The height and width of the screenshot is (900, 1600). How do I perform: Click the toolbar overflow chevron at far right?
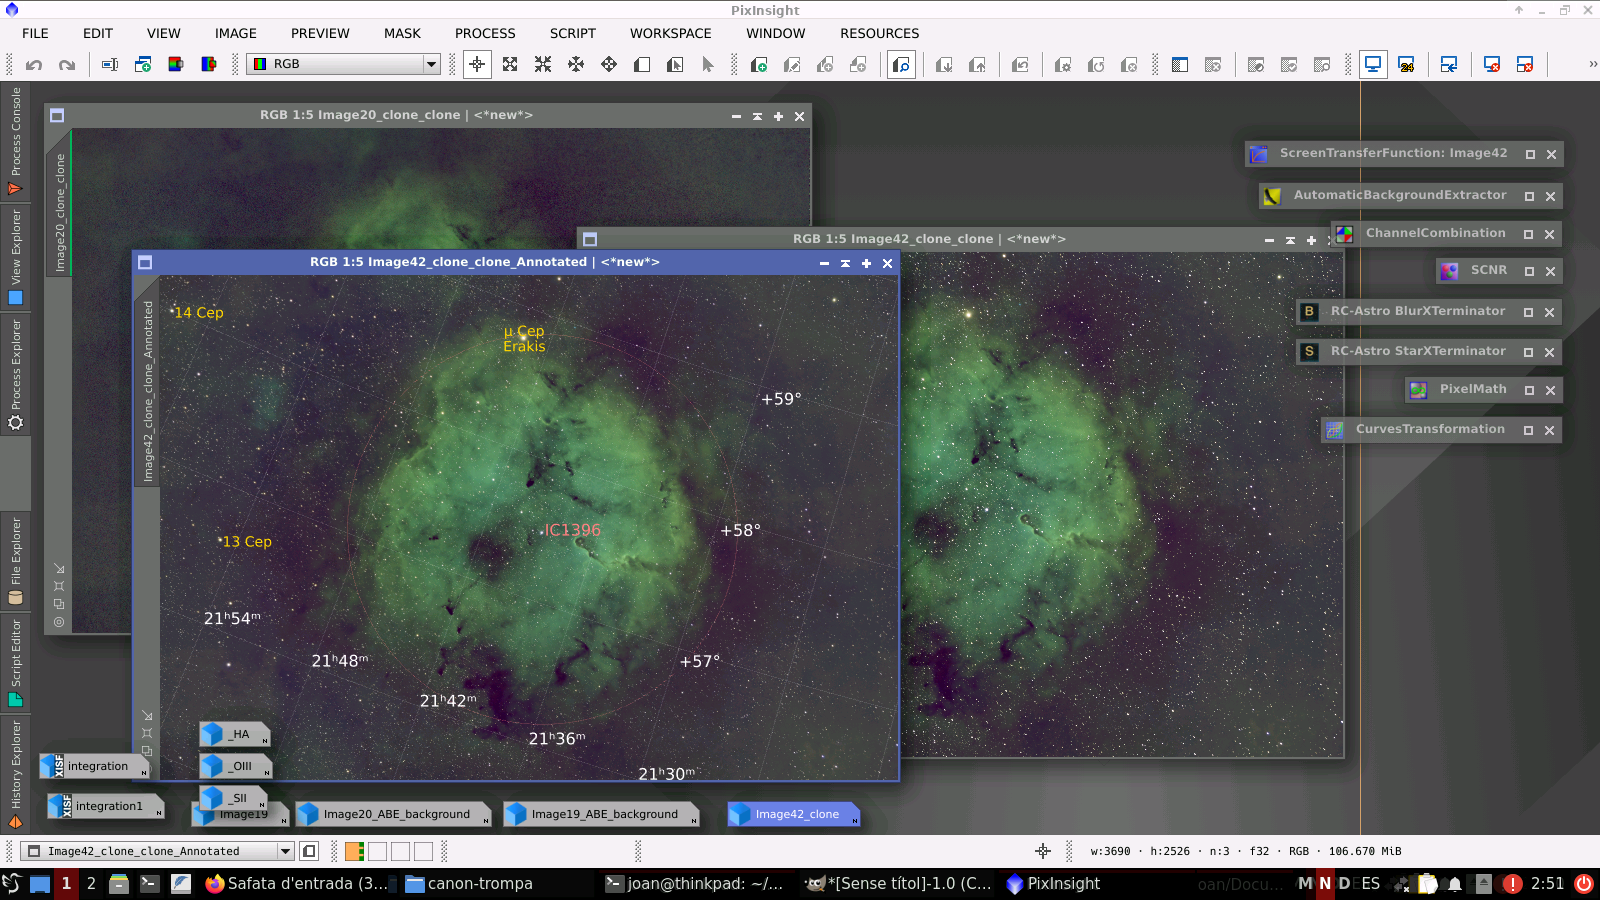coord(1592,65)
